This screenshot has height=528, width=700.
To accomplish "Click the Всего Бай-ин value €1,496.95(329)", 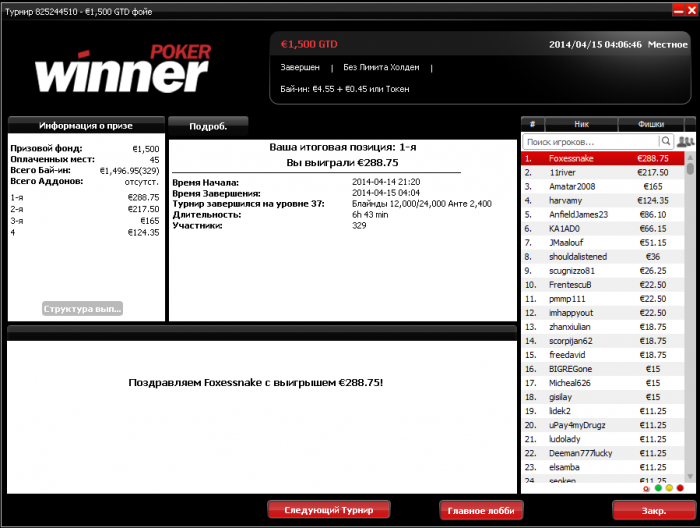I will (129, 171).
